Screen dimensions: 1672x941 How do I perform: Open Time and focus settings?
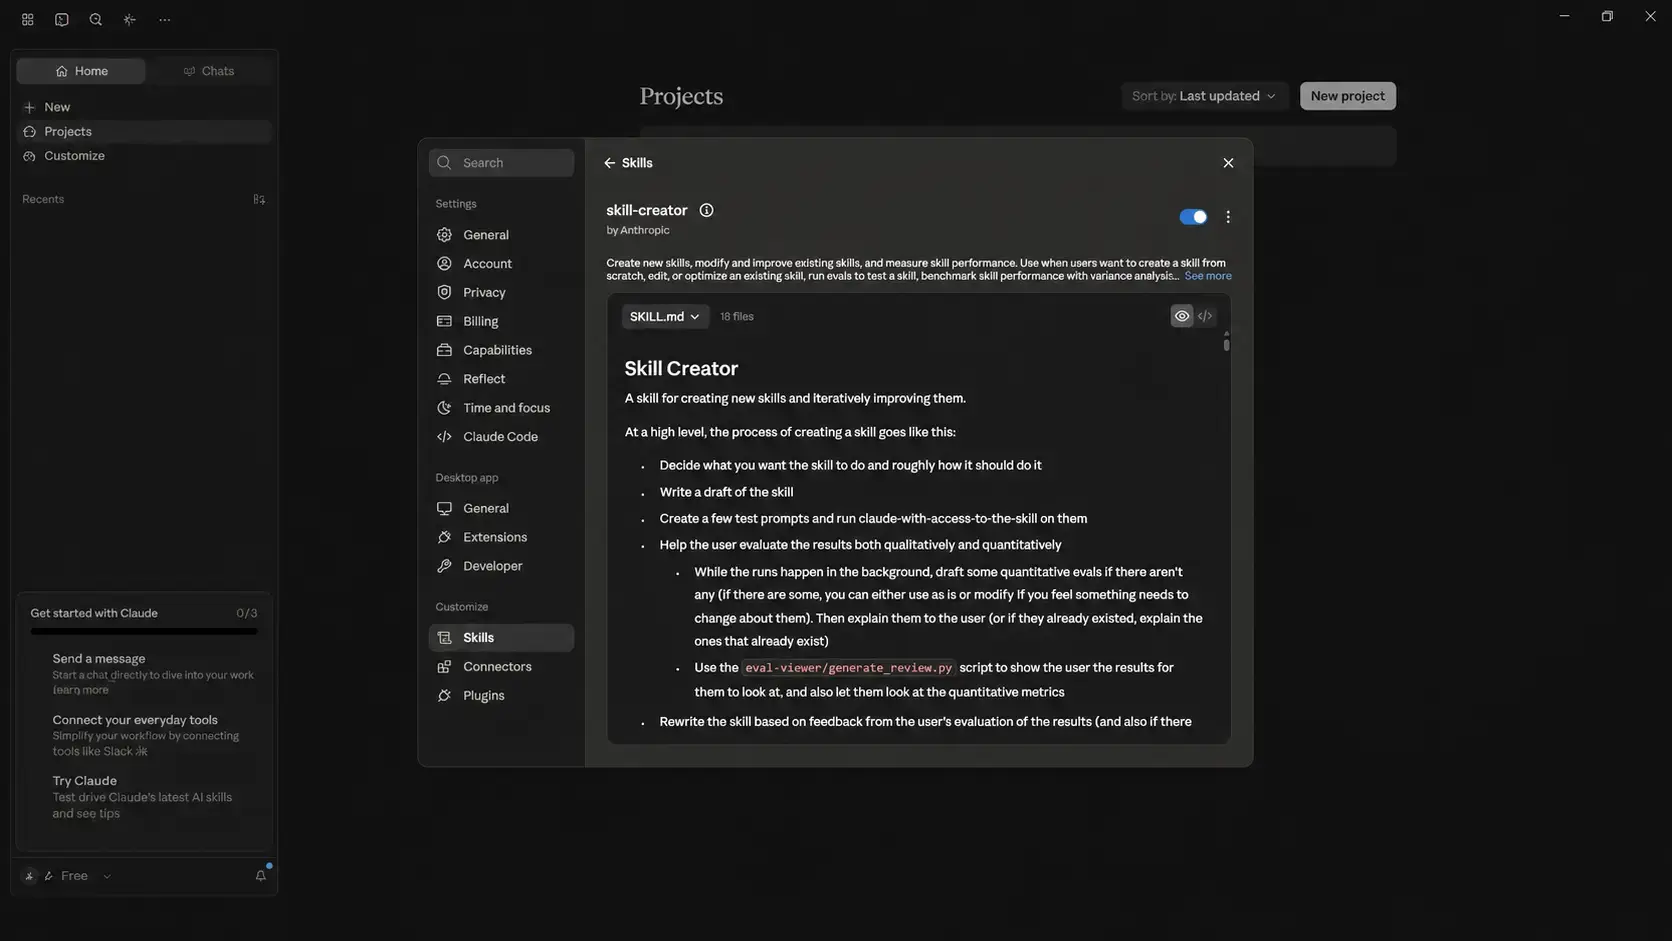pos(501,408)
